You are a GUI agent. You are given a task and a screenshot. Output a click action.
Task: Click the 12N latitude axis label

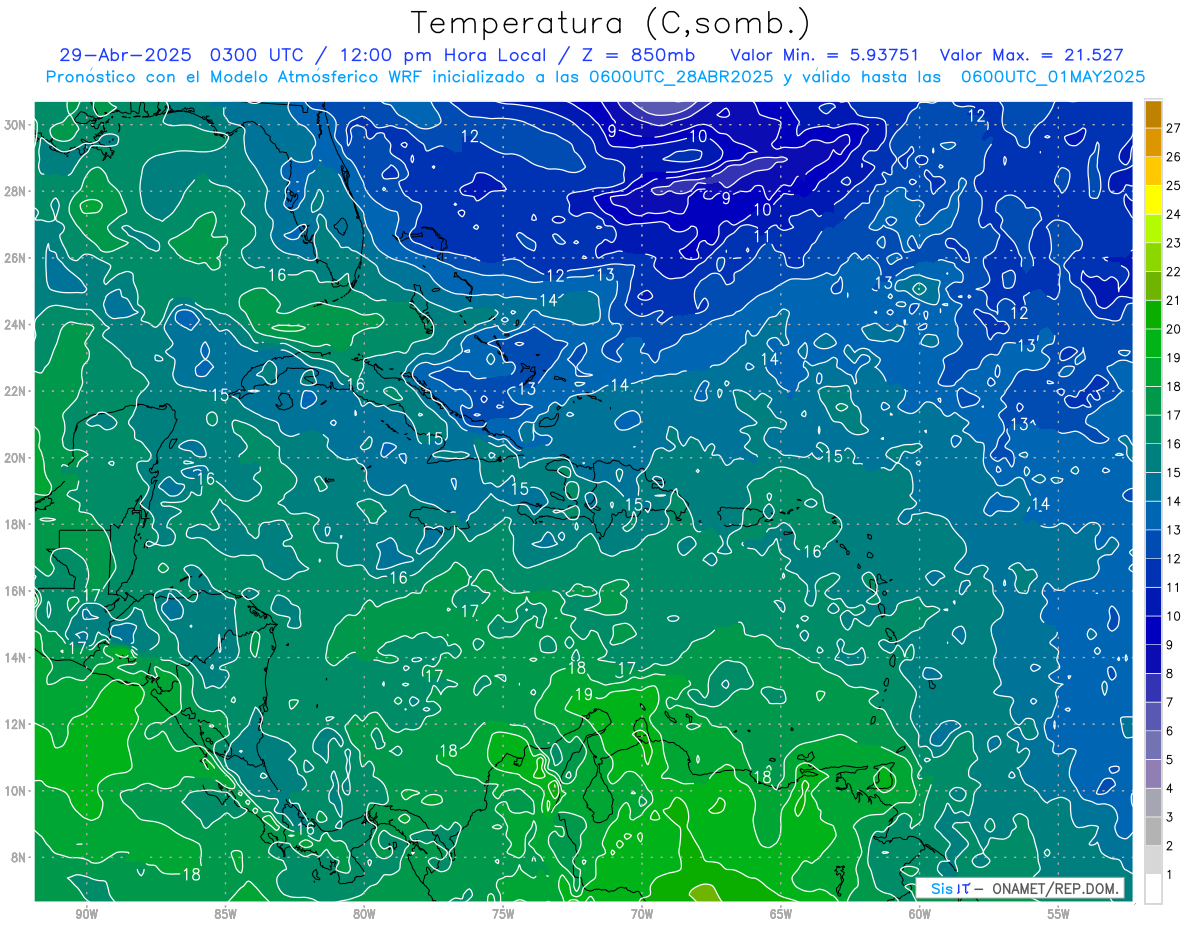click(x=15, y=724)
